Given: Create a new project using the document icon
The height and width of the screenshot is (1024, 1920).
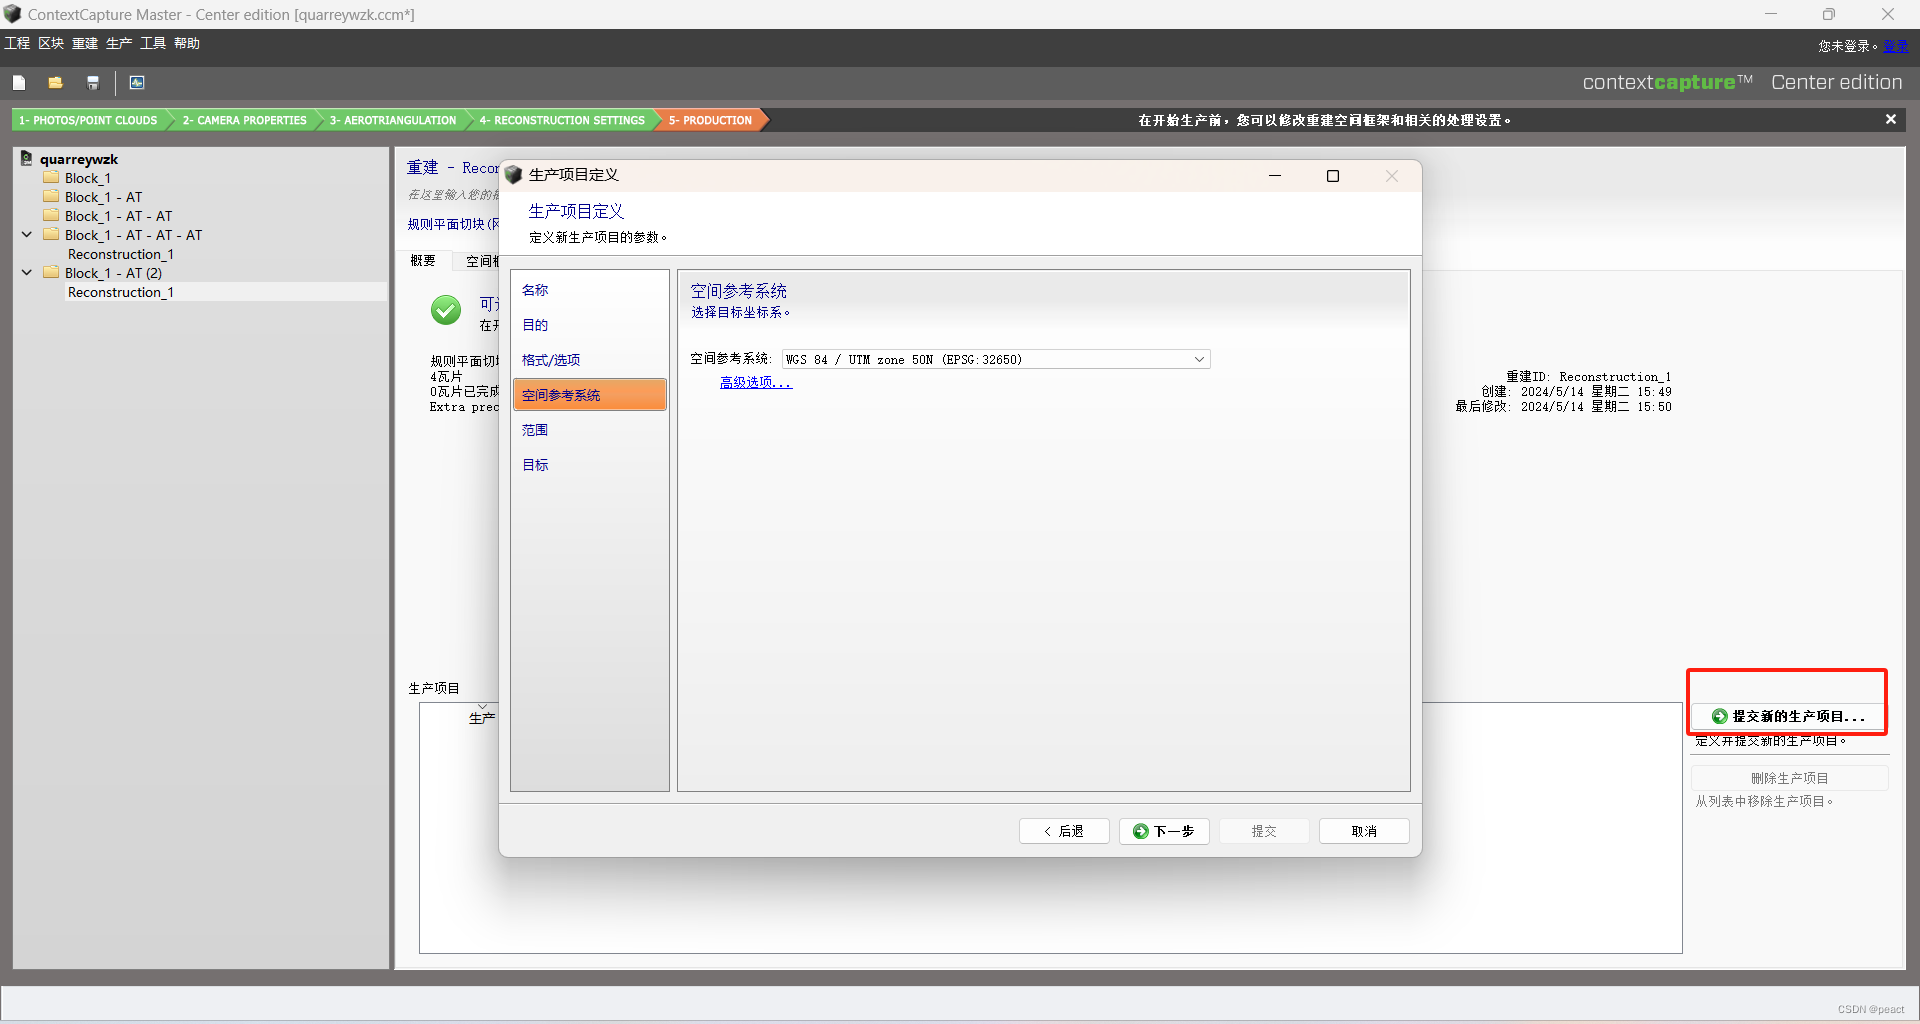Looking at the screenshot, I should (x=19, y=83).
